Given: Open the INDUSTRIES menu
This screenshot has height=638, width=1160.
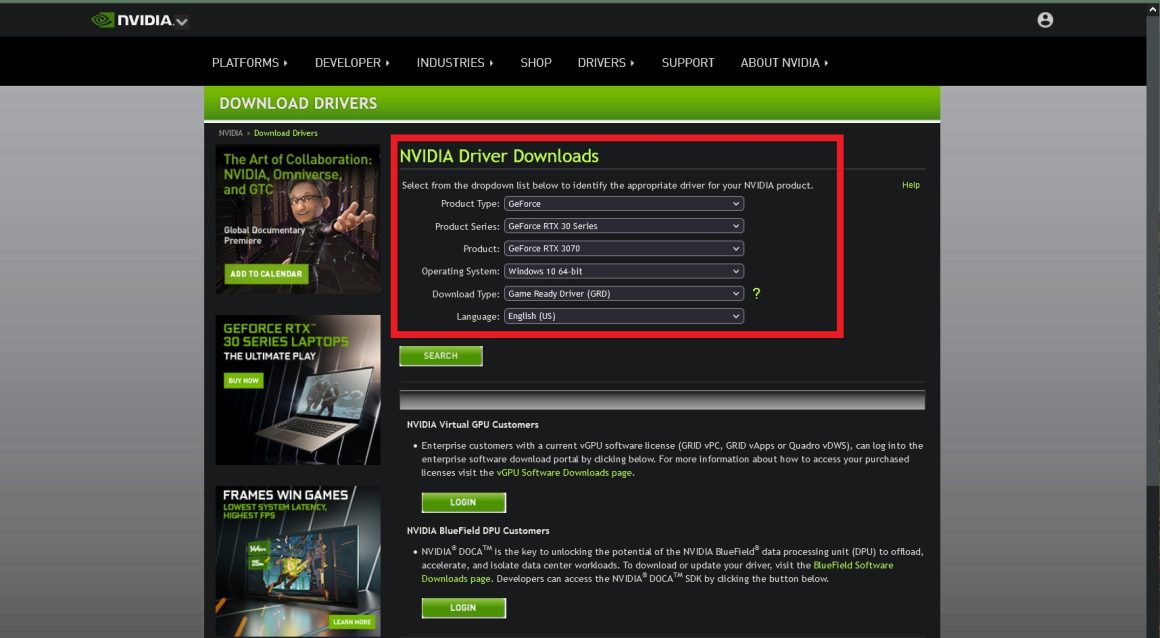Looking at the screenshot, I should 455,63.
